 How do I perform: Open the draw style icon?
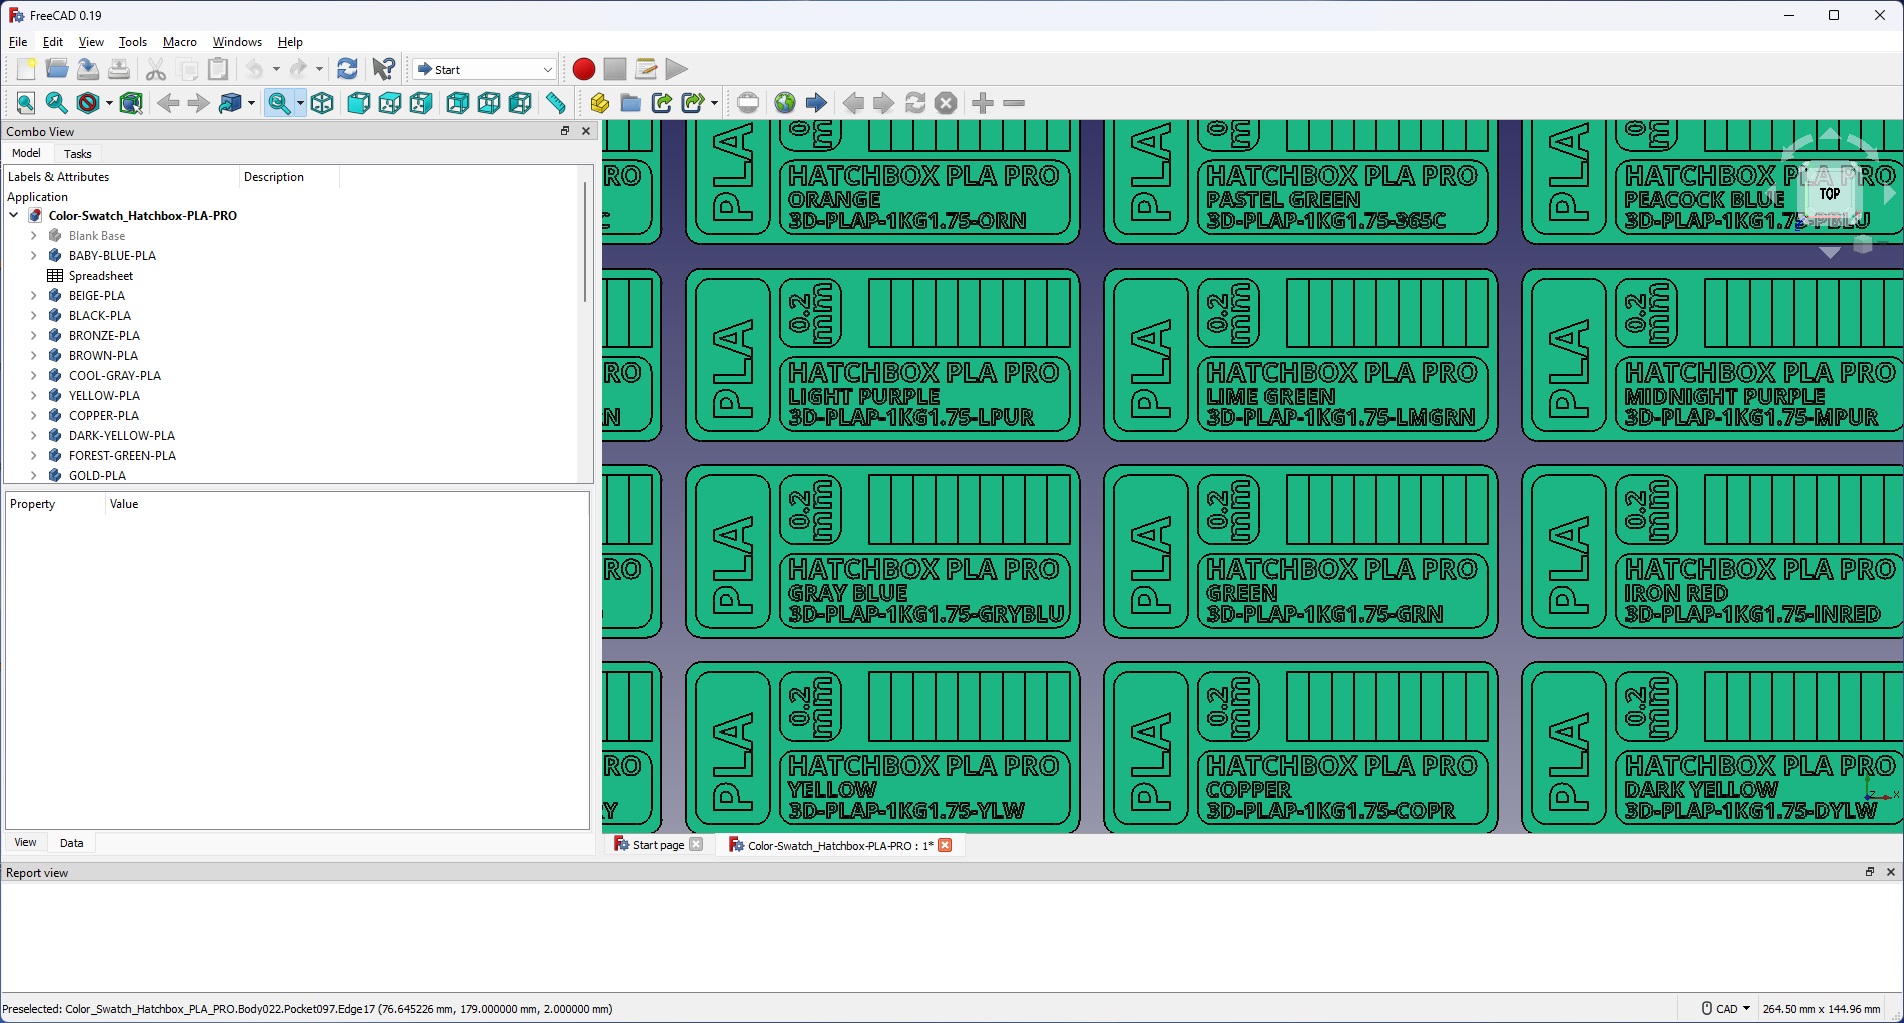[88, 103]
